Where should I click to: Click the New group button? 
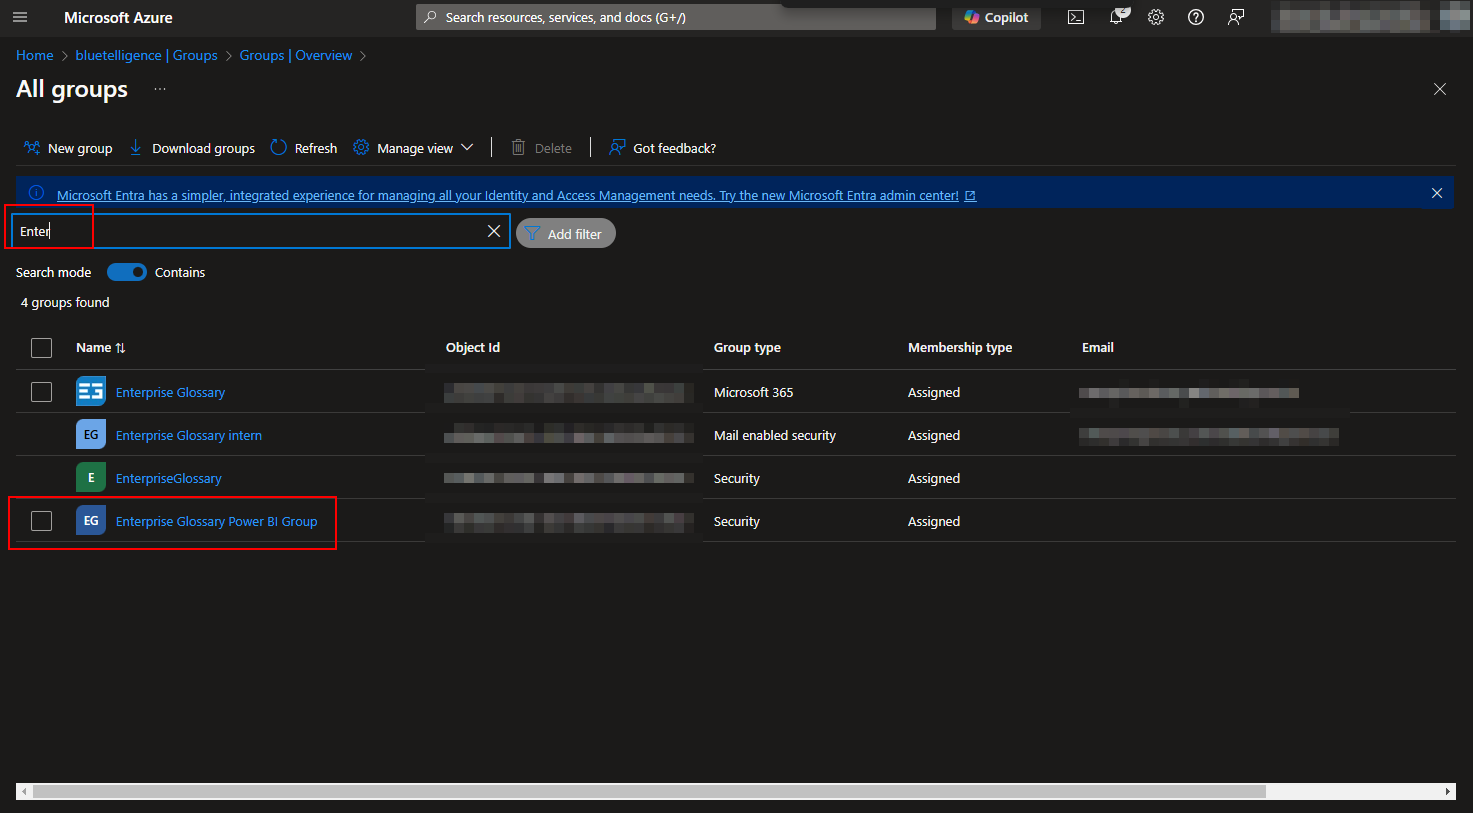68,148
